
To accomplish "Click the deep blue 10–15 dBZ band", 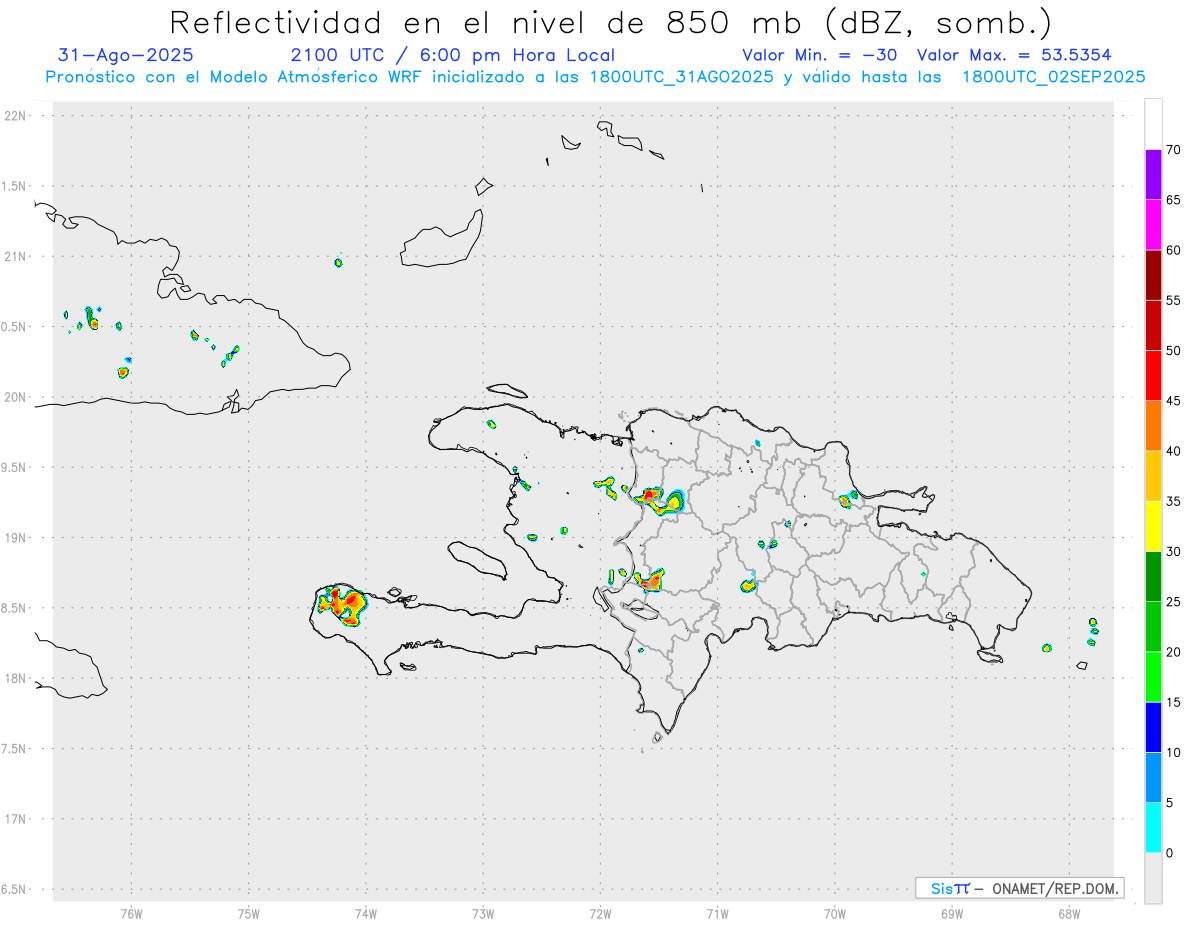I will 1153,727.
